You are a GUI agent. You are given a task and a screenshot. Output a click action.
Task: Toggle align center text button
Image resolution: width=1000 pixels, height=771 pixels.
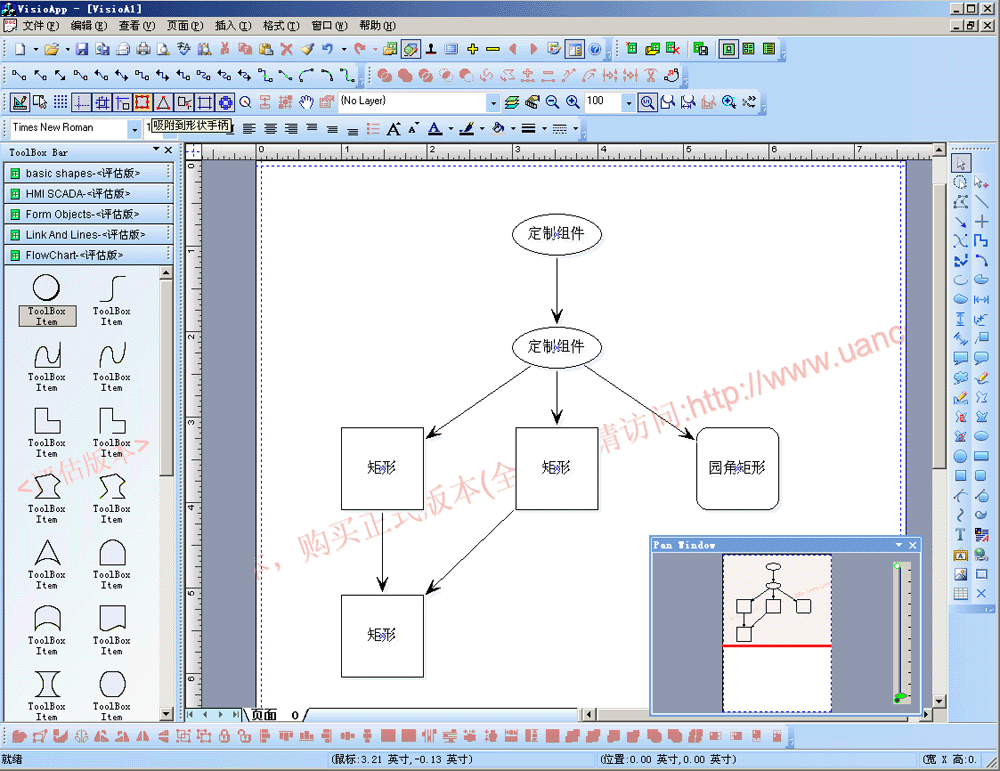coord(270,128)
